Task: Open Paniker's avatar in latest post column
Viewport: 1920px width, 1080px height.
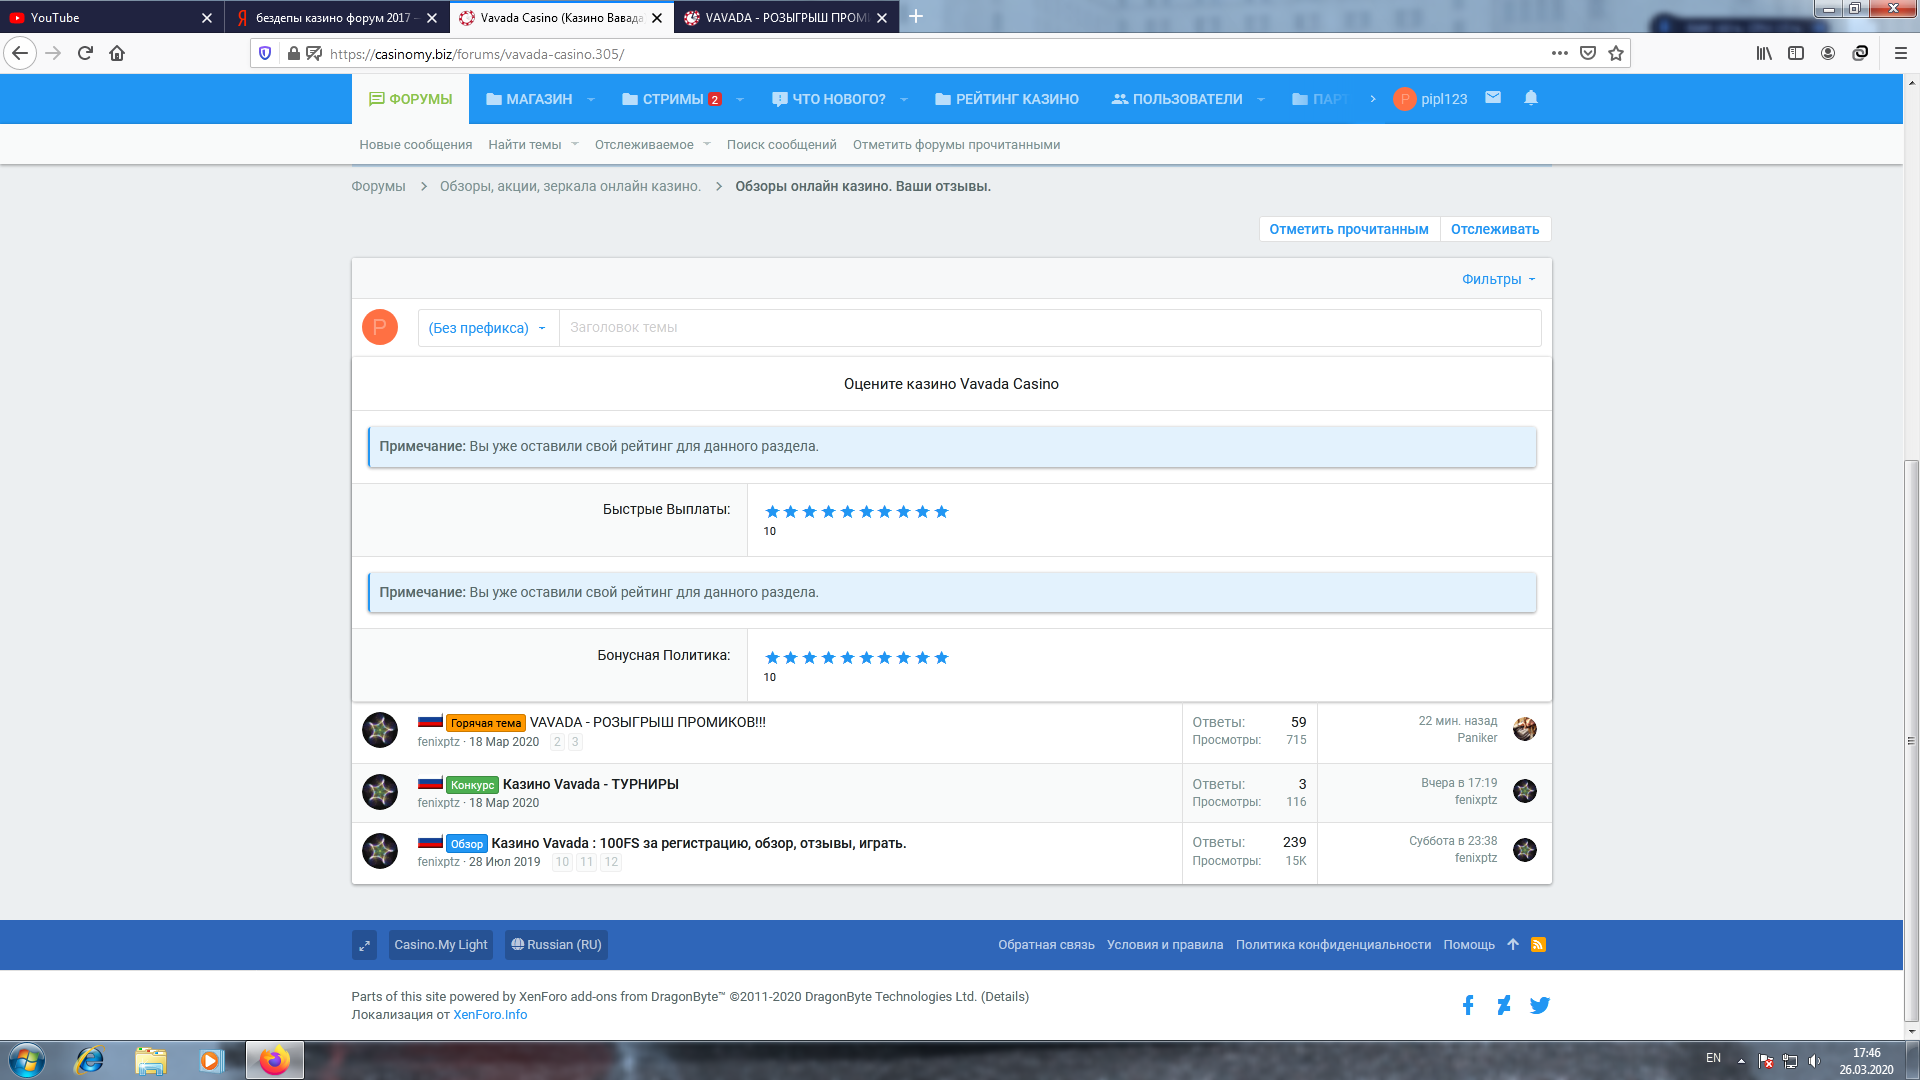Action: point(1525,729)
